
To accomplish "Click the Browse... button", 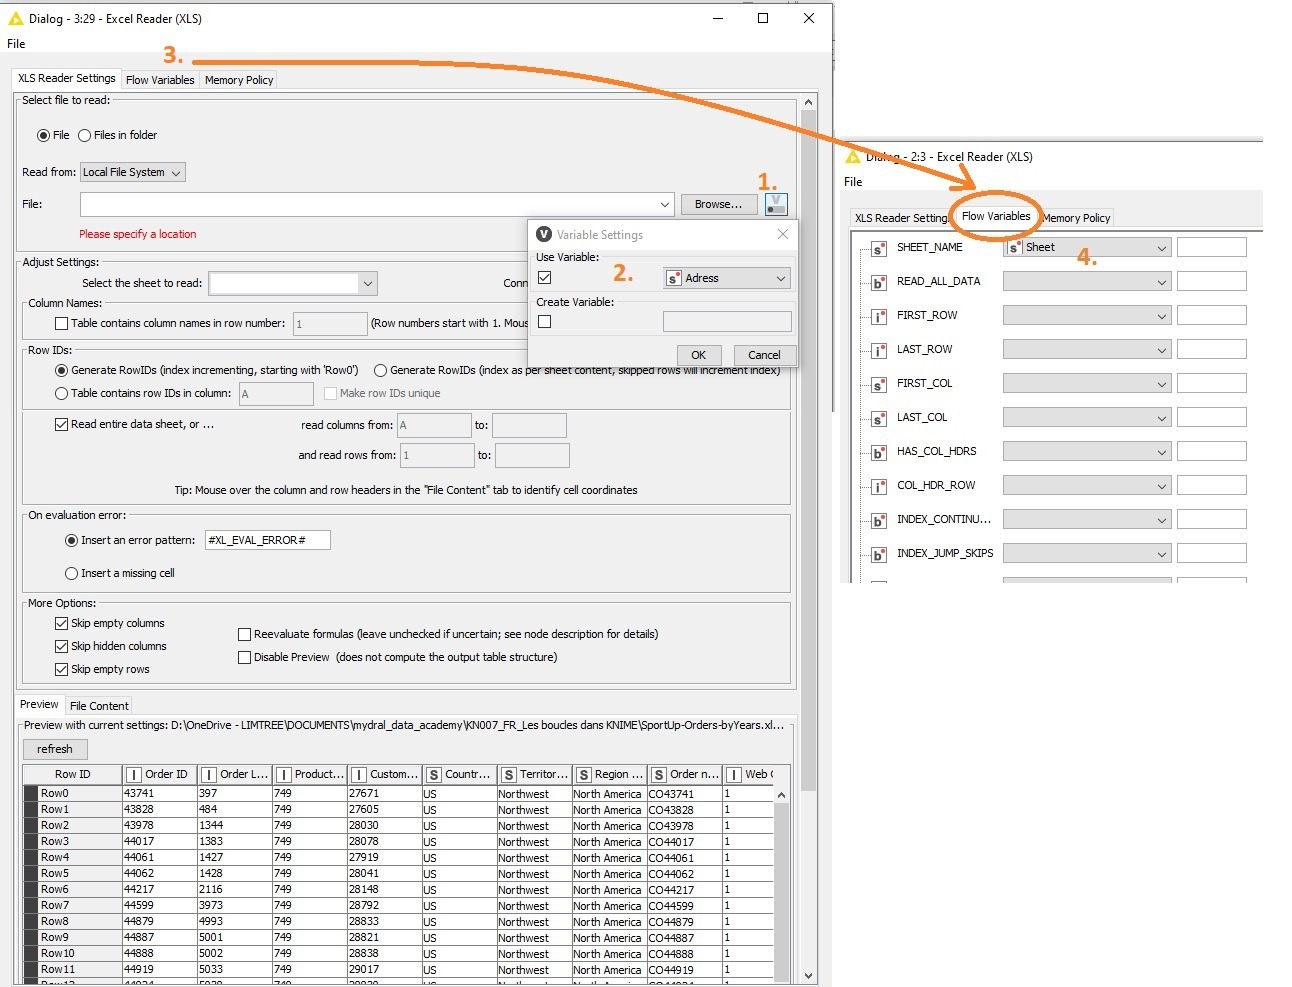I will click(718, 204).
